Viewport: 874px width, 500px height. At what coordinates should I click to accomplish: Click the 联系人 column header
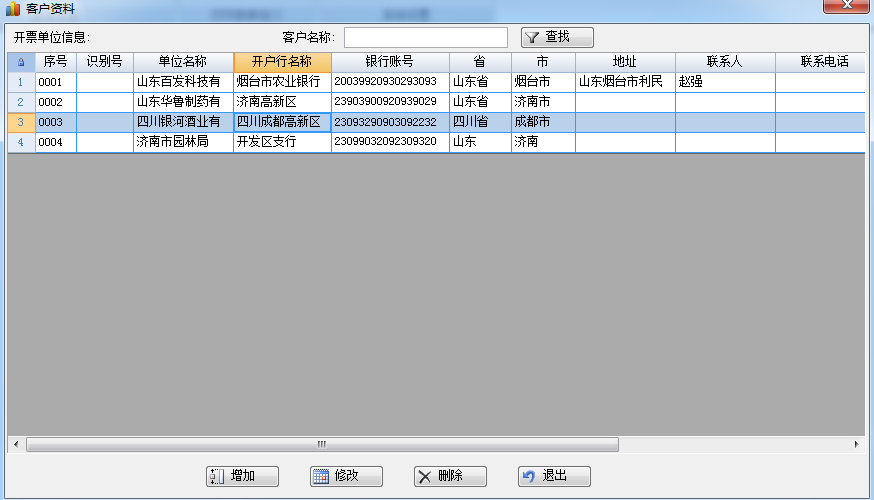coord(725,62)
